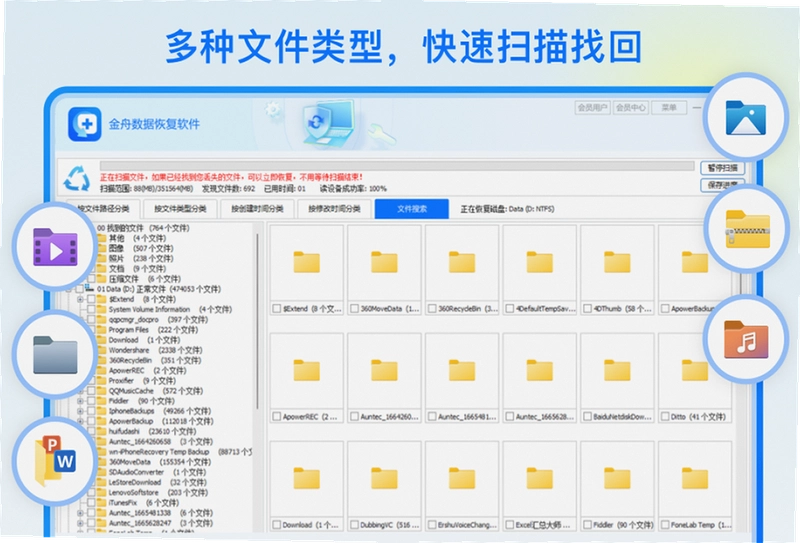Screen dimensions: 800x543
Task: Switch to the 文件搜索 tab
Action: coord(412,209)
